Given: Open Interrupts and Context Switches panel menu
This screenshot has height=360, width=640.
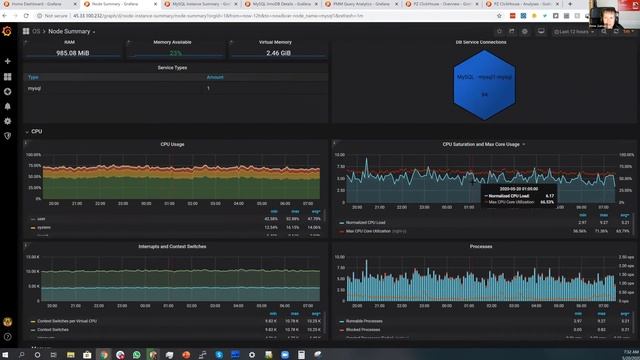Looking at the screenshot, I should [x=172, y=247].
